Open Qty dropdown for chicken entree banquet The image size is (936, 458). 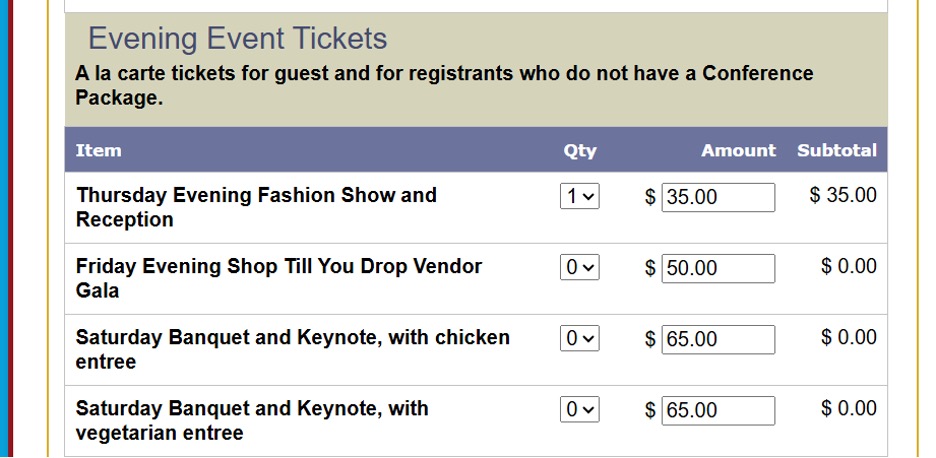[x=579, y=339]
